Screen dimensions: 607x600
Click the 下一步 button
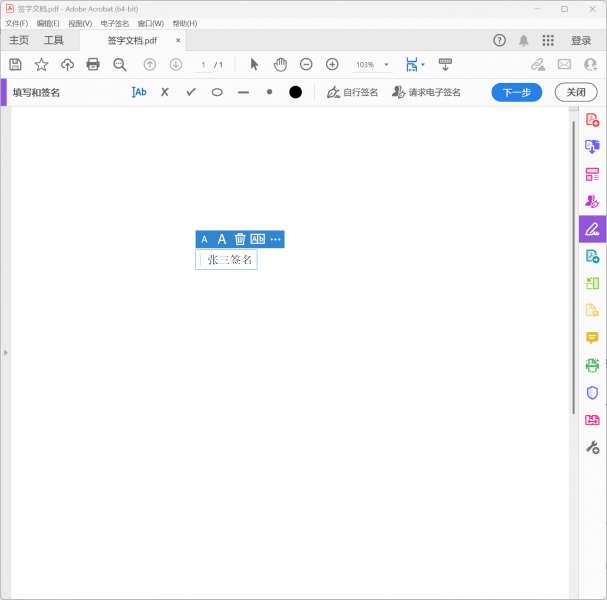pyautogui.click(x=516, y=92)
